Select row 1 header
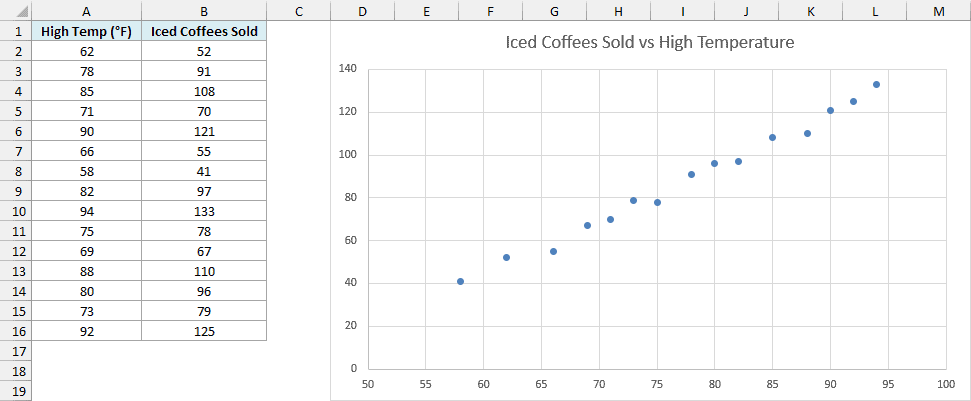The height and width of the screenshot is (401, 971). click(x=15, y=32)
